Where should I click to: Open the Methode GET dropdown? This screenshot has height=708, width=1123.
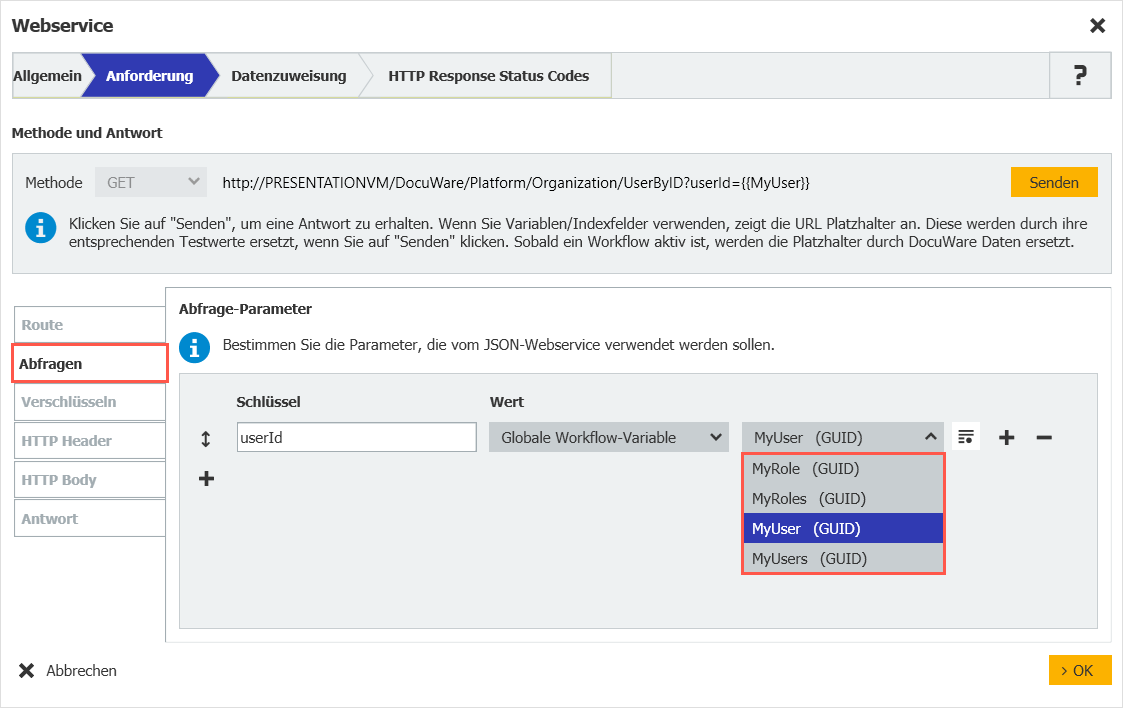(x=150, y=183)
